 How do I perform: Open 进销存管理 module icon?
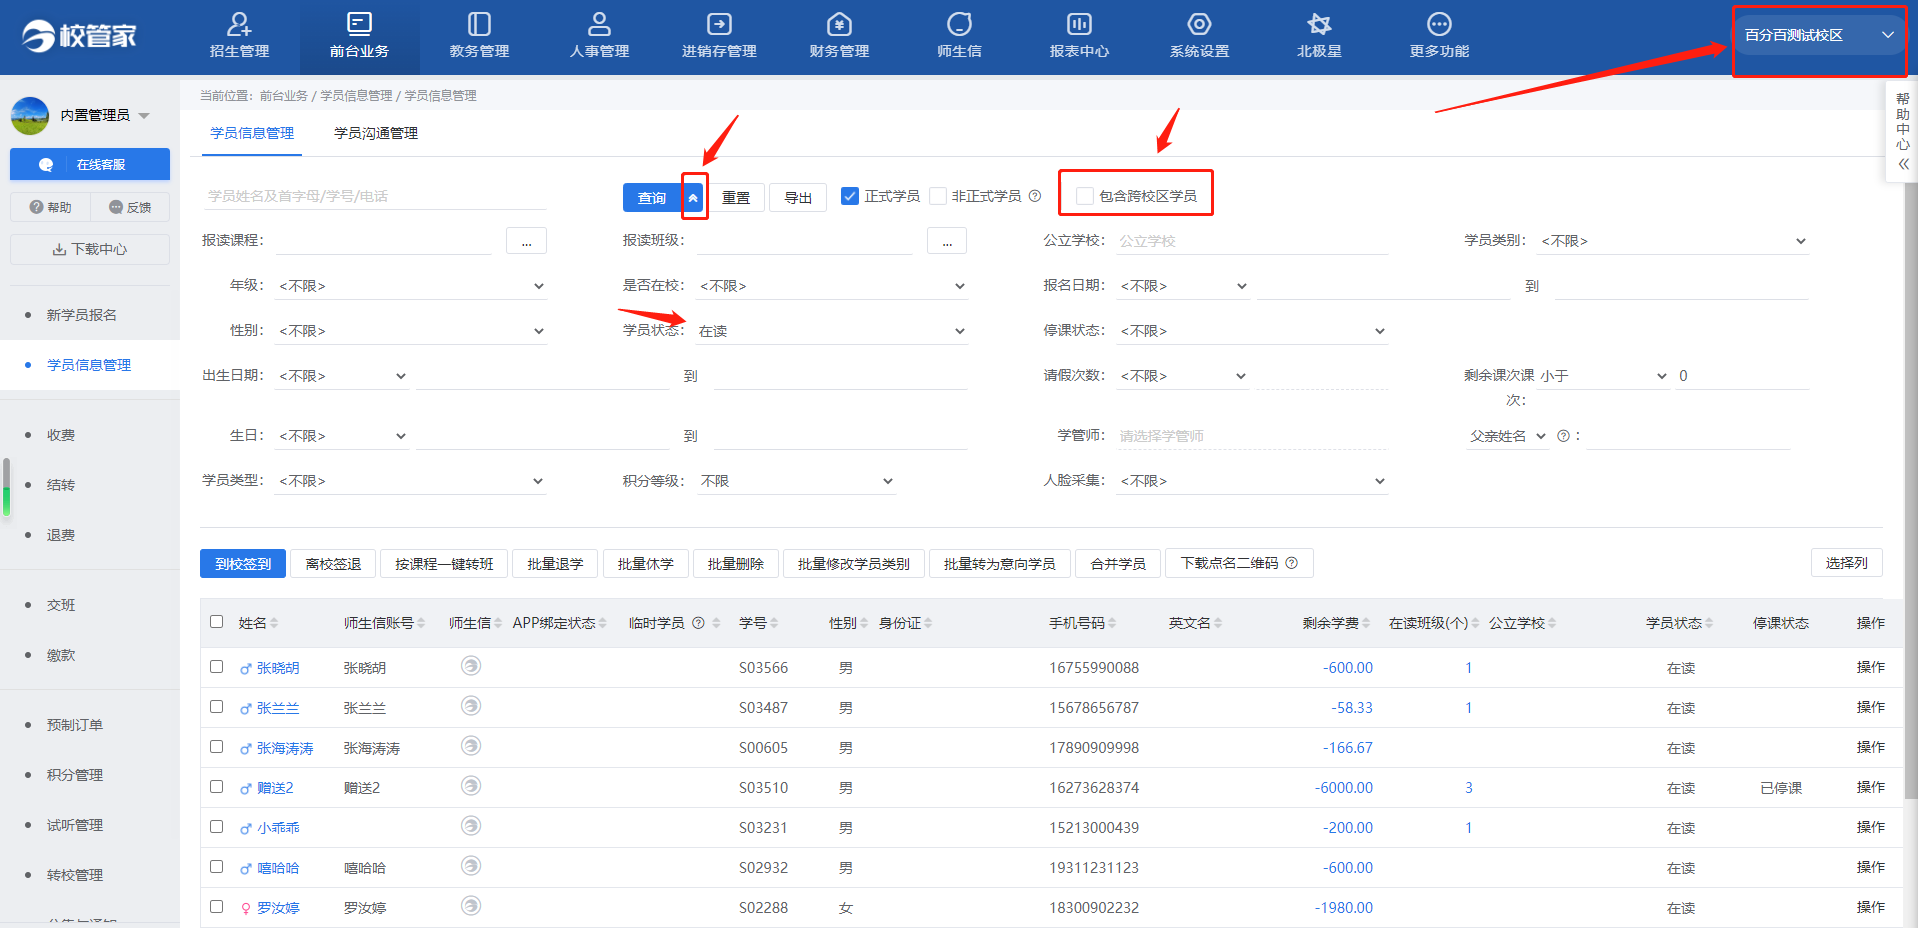point(719,24)
